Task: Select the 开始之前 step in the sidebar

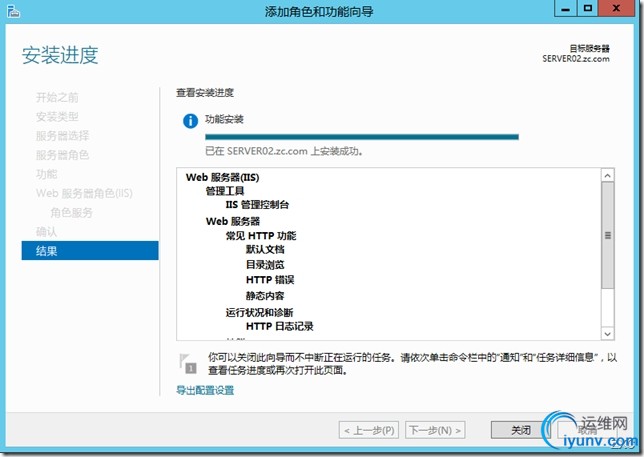Action: coord(57,97)
